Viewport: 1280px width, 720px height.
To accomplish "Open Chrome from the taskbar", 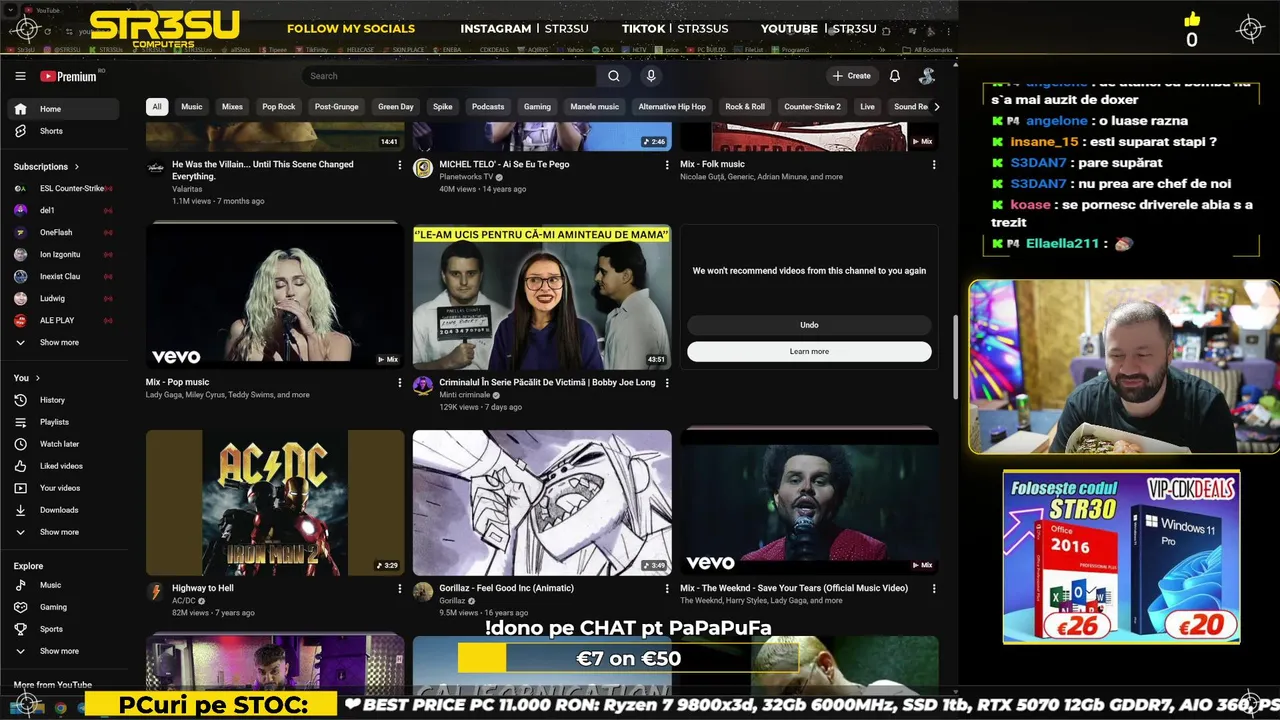I will click(60, 707).
